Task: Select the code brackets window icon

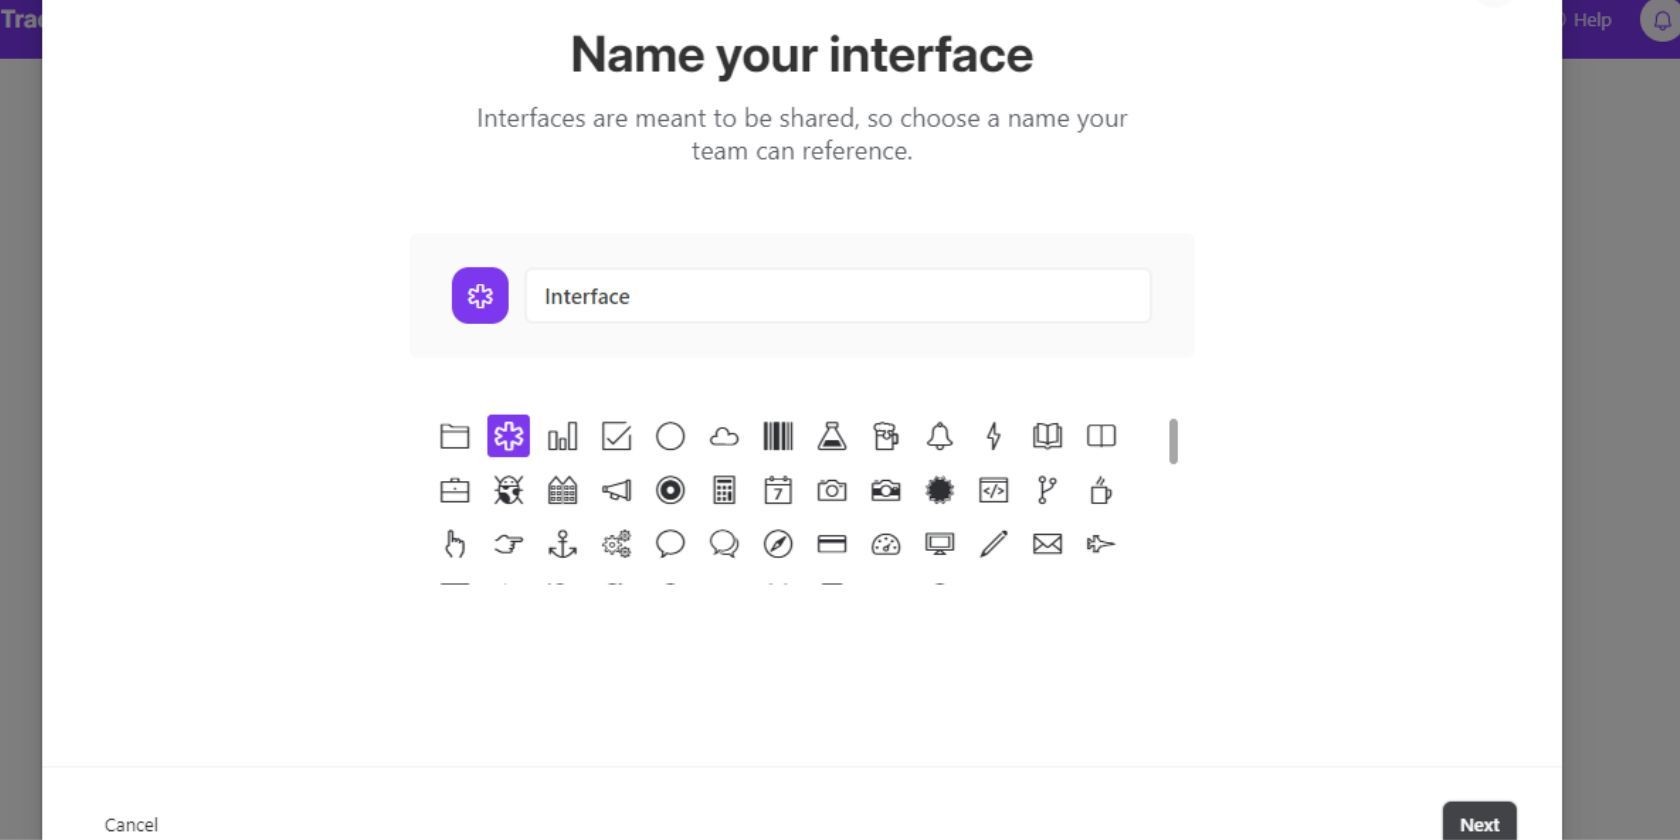Action: (994, 490)
